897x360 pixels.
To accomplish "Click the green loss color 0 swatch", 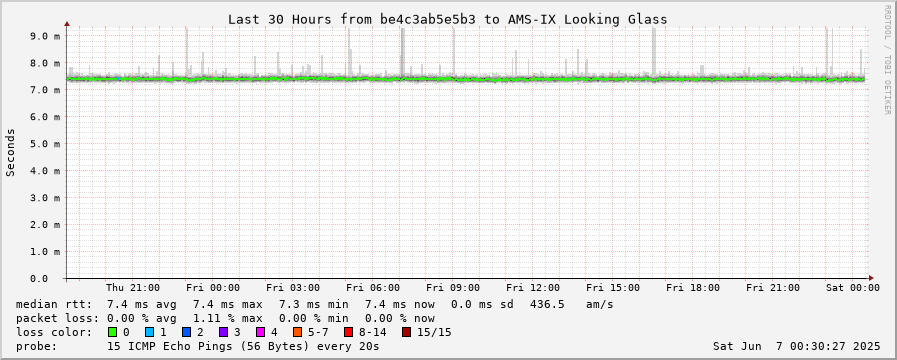I will tap(112, 332).
